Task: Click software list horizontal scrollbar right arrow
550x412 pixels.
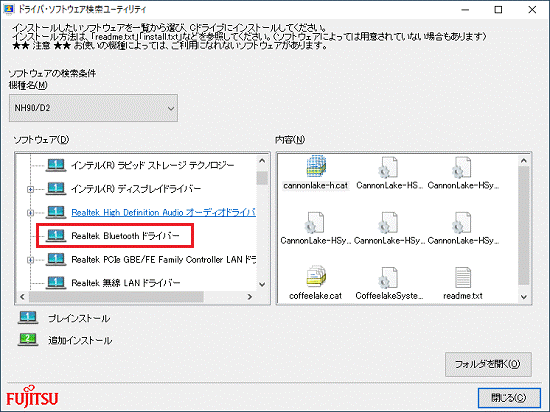Action: pos(250,297)
